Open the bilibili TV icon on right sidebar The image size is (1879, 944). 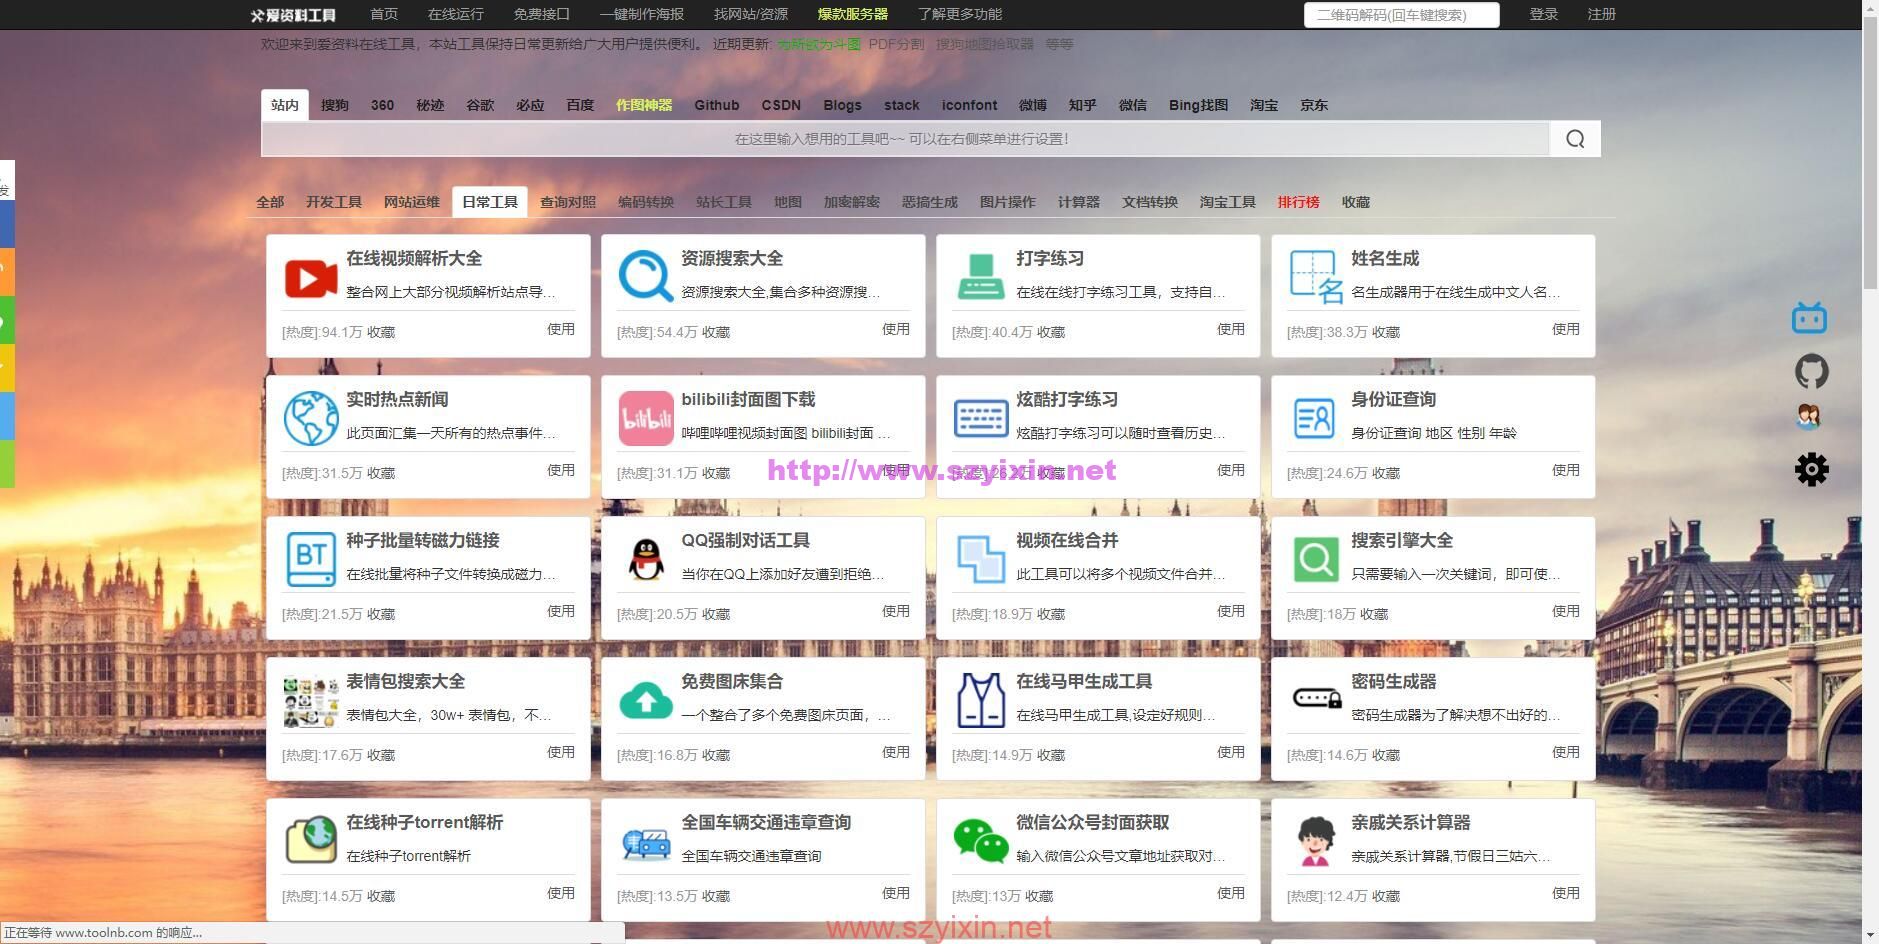1809,318
